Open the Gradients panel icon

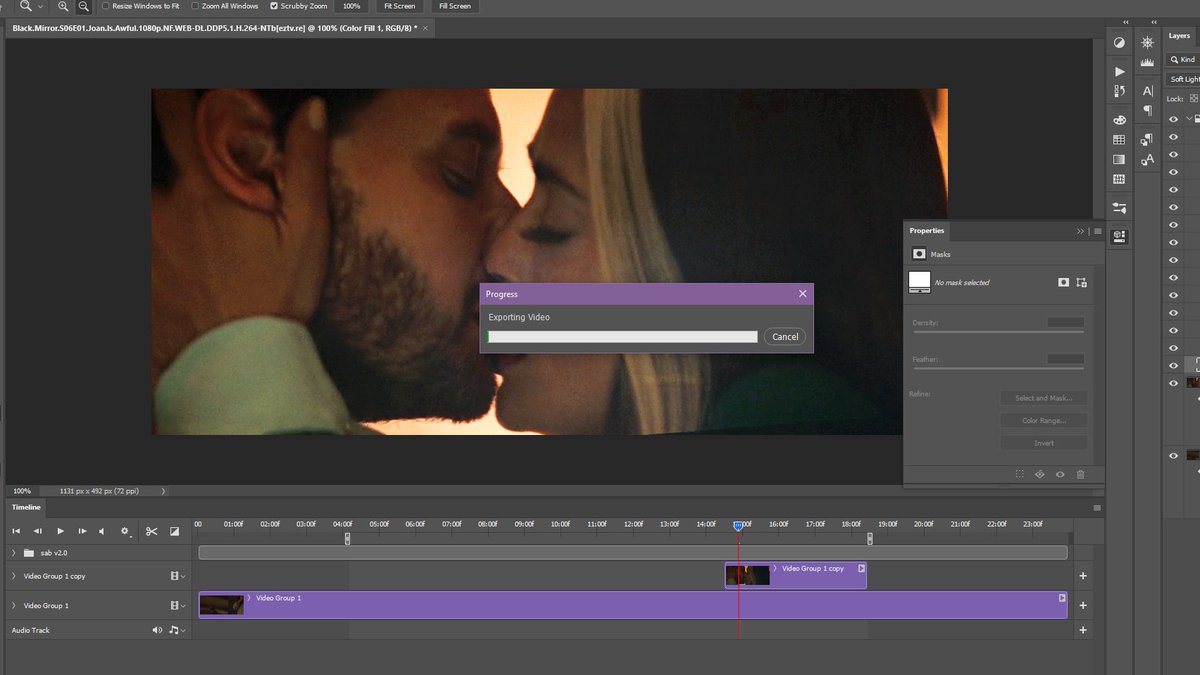pyautogui.click(x=1119, y=159)
